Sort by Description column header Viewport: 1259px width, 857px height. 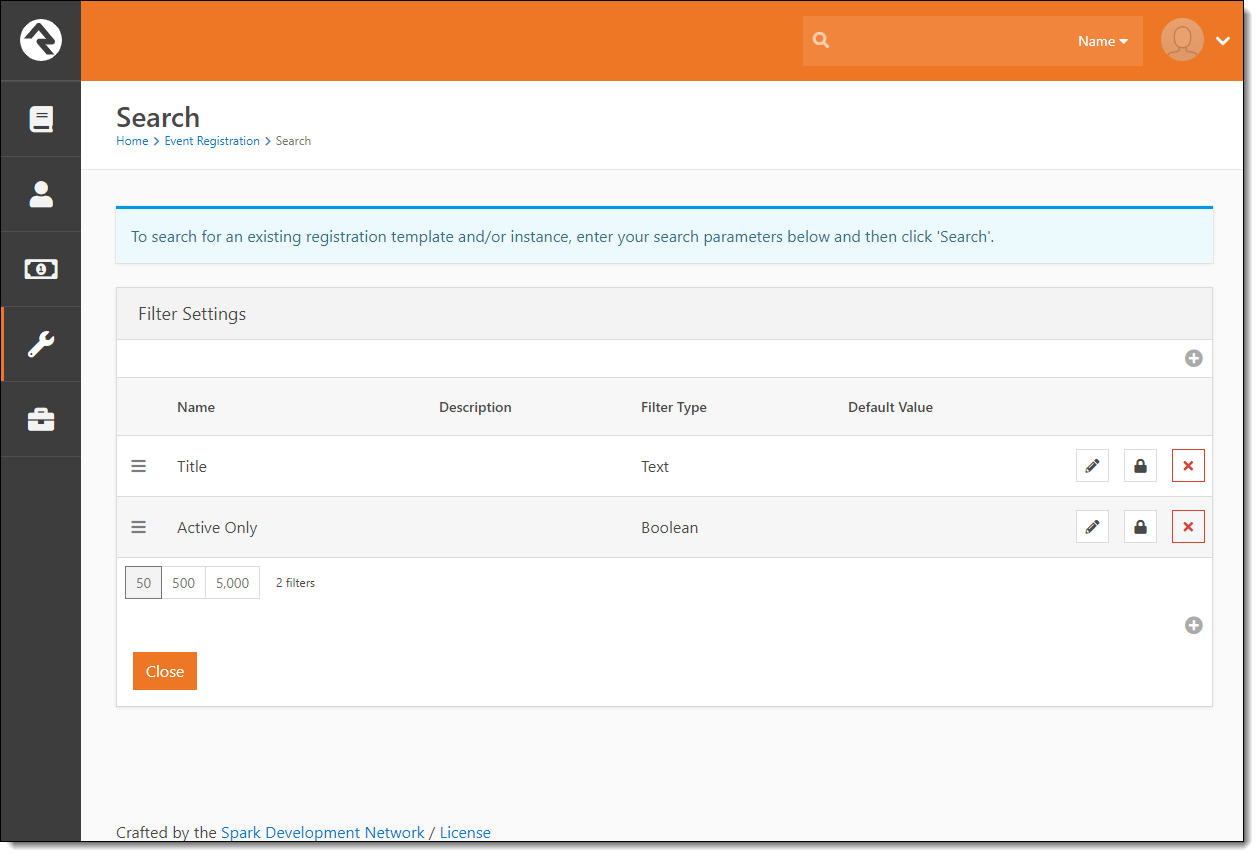(x=475, y=407)
